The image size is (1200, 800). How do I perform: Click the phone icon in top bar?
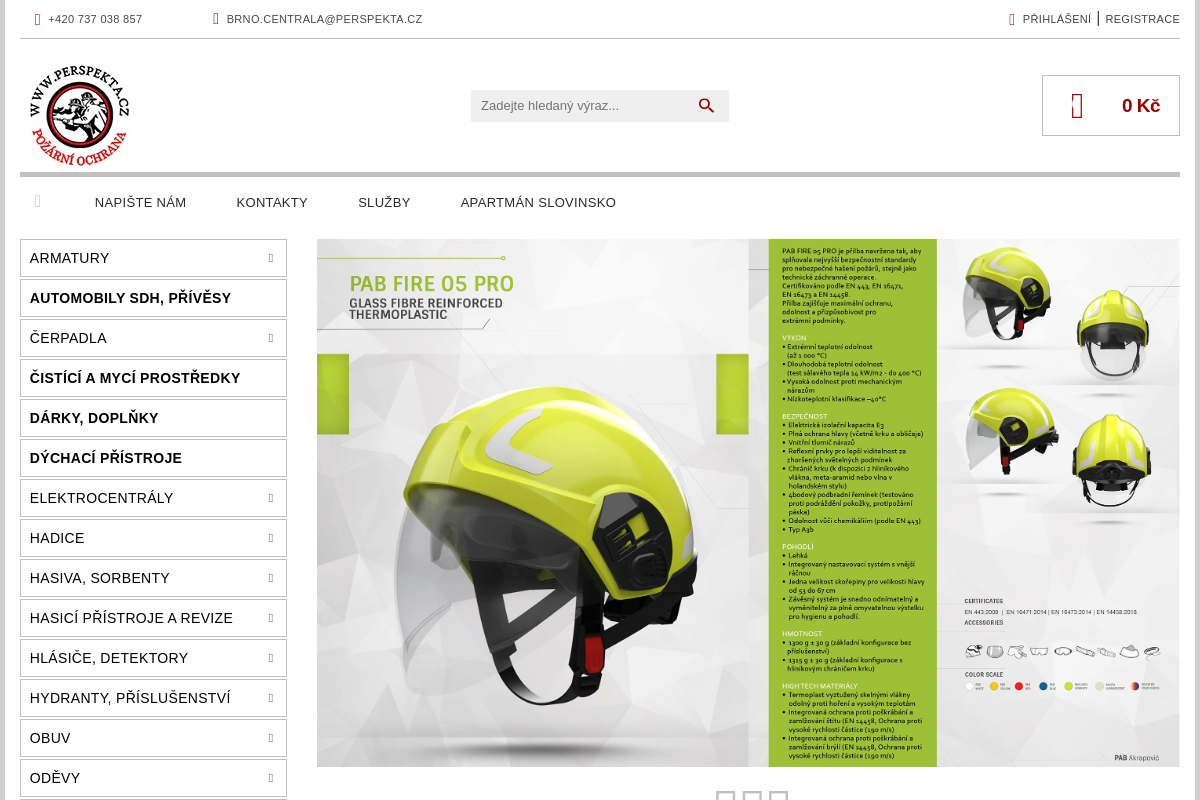click(38, 19)
